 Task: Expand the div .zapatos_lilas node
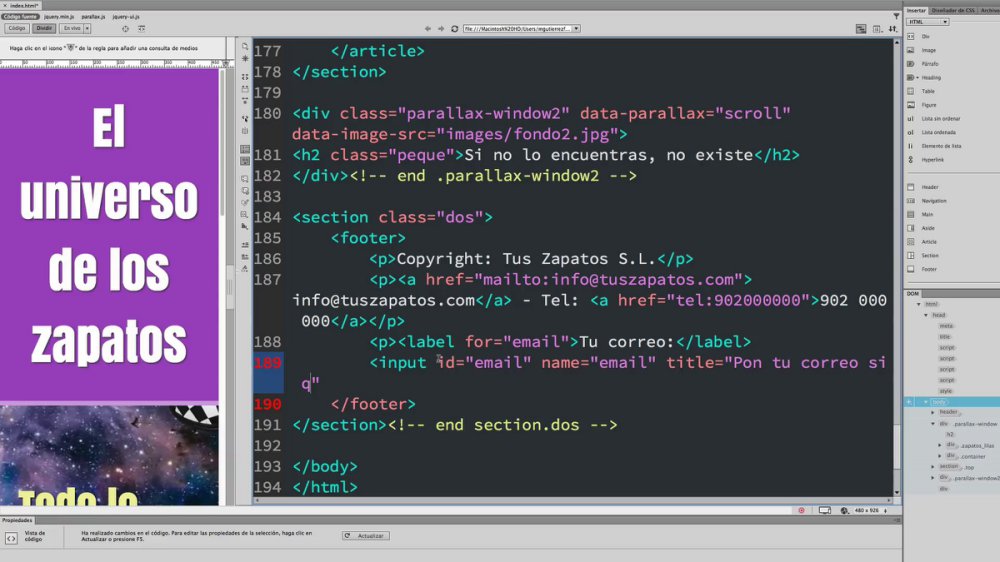pos(940,445)
